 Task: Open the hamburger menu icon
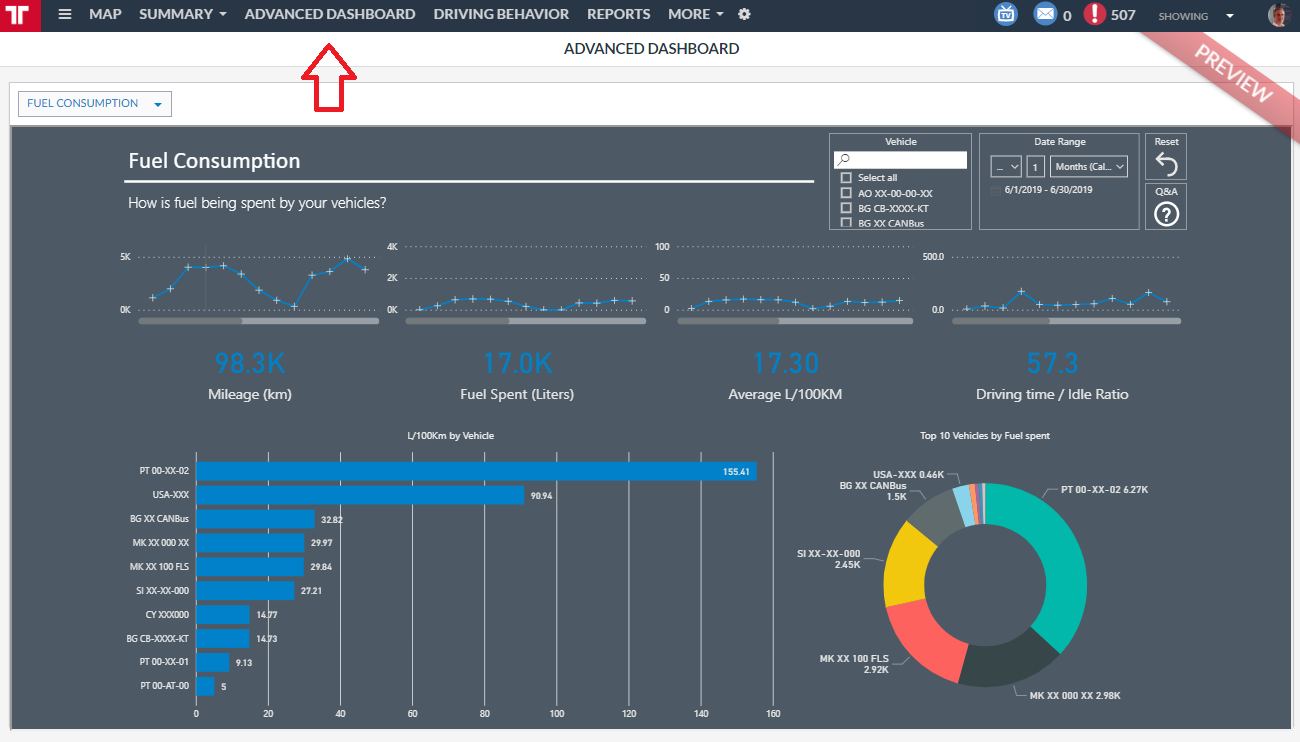click(65, 15)
